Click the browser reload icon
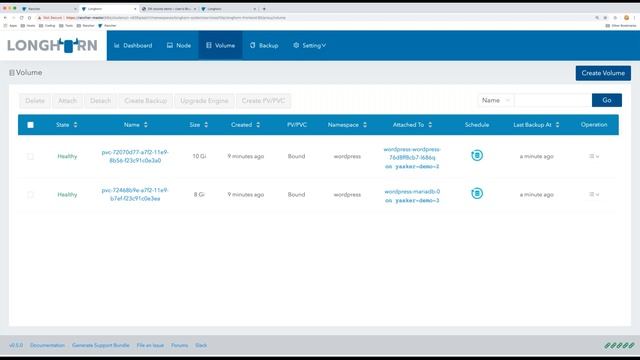This screenshot has height=360, width=640. (x=21, y=18)
